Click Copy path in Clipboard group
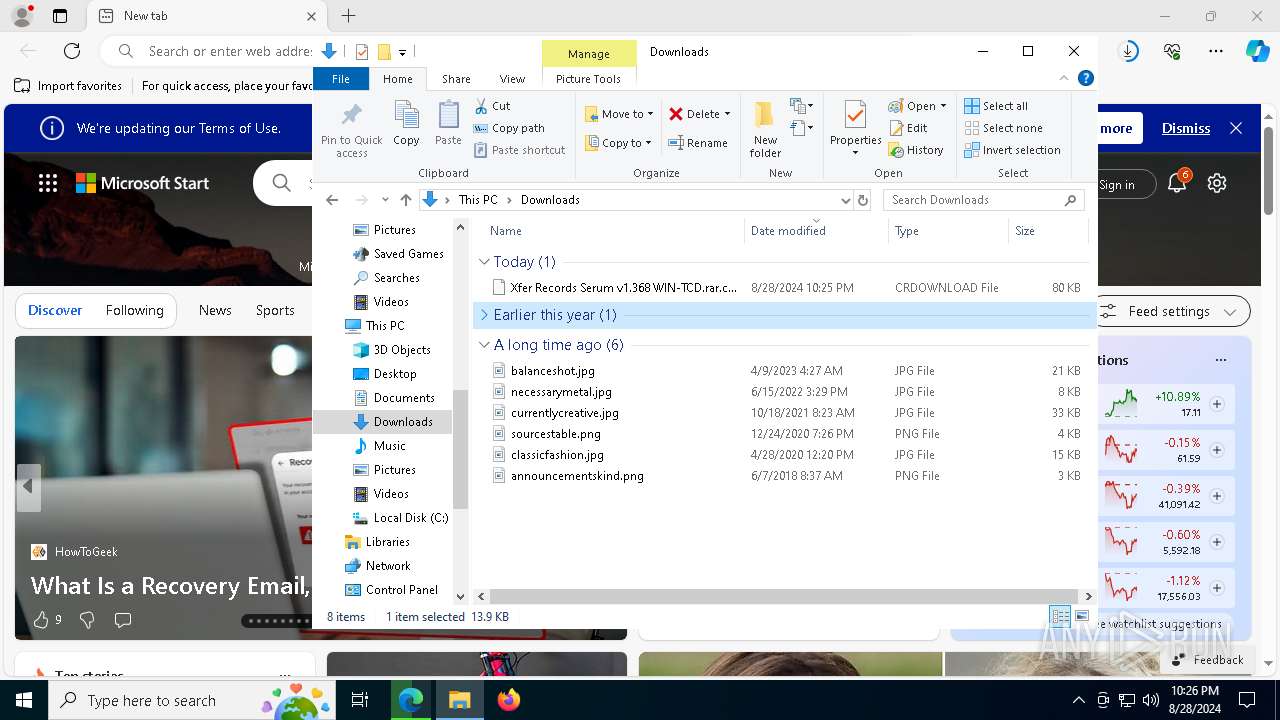Viewport: 1280px width, 720px height. point(509,128)
